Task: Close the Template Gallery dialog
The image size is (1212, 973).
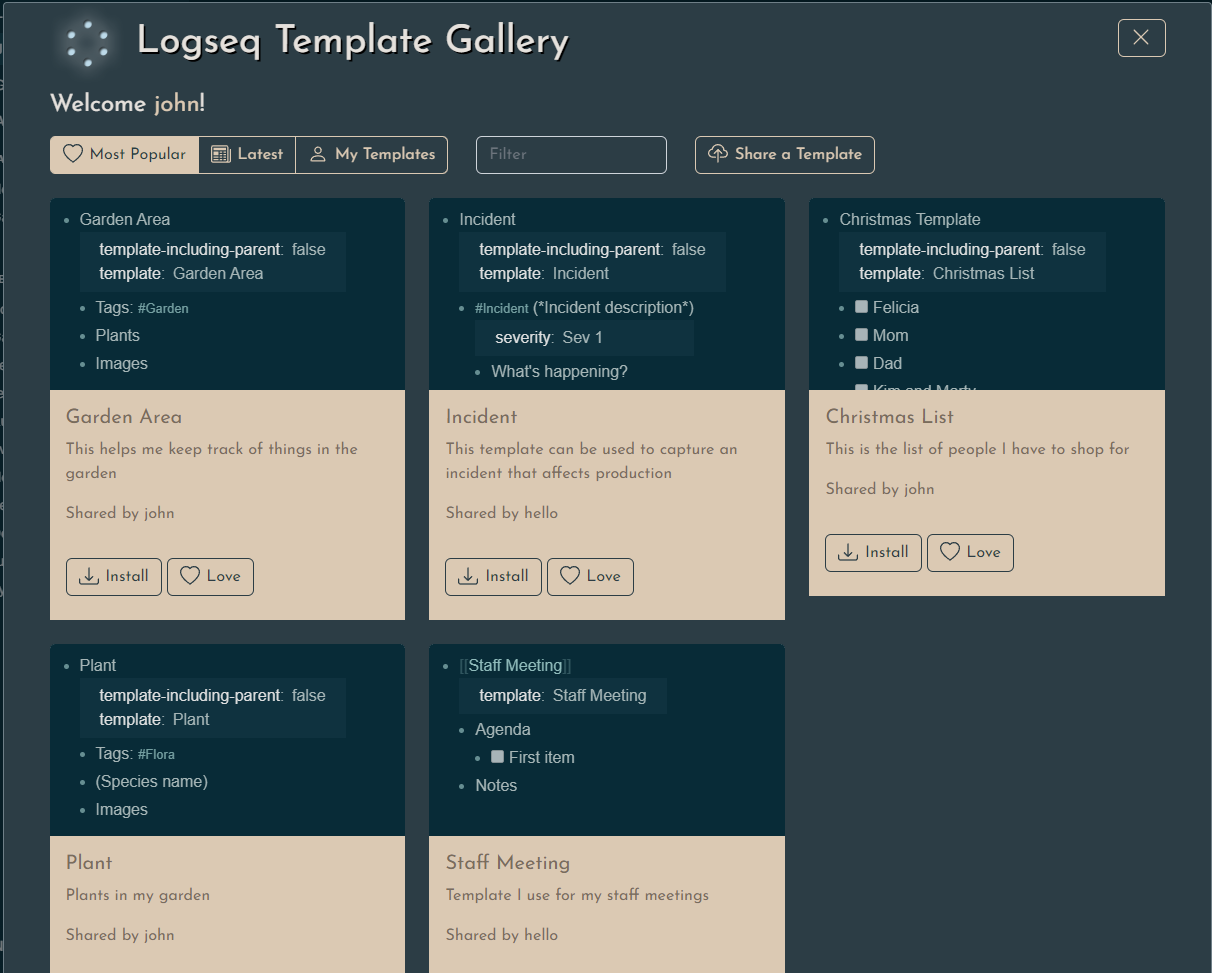Action: [1141, 38]
